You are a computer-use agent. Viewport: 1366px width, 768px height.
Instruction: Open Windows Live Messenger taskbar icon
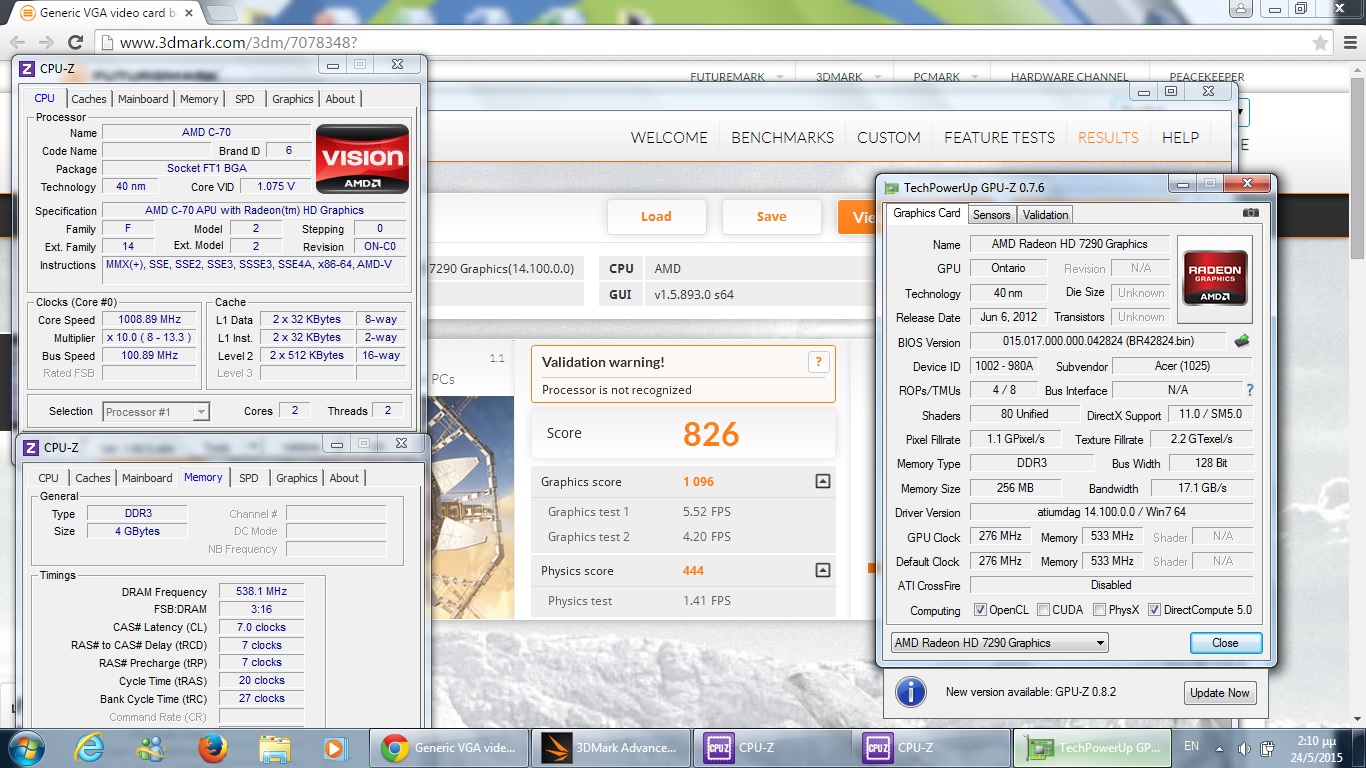(151, 747)
